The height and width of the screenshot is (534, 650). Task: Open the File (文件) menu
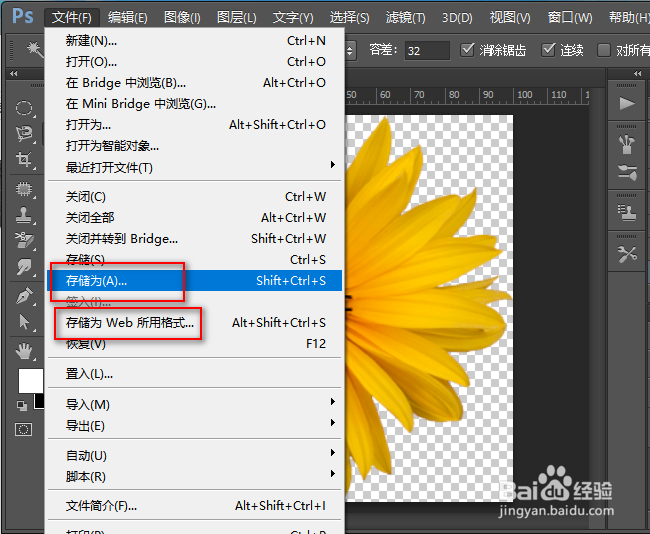[x=72, y=17]
